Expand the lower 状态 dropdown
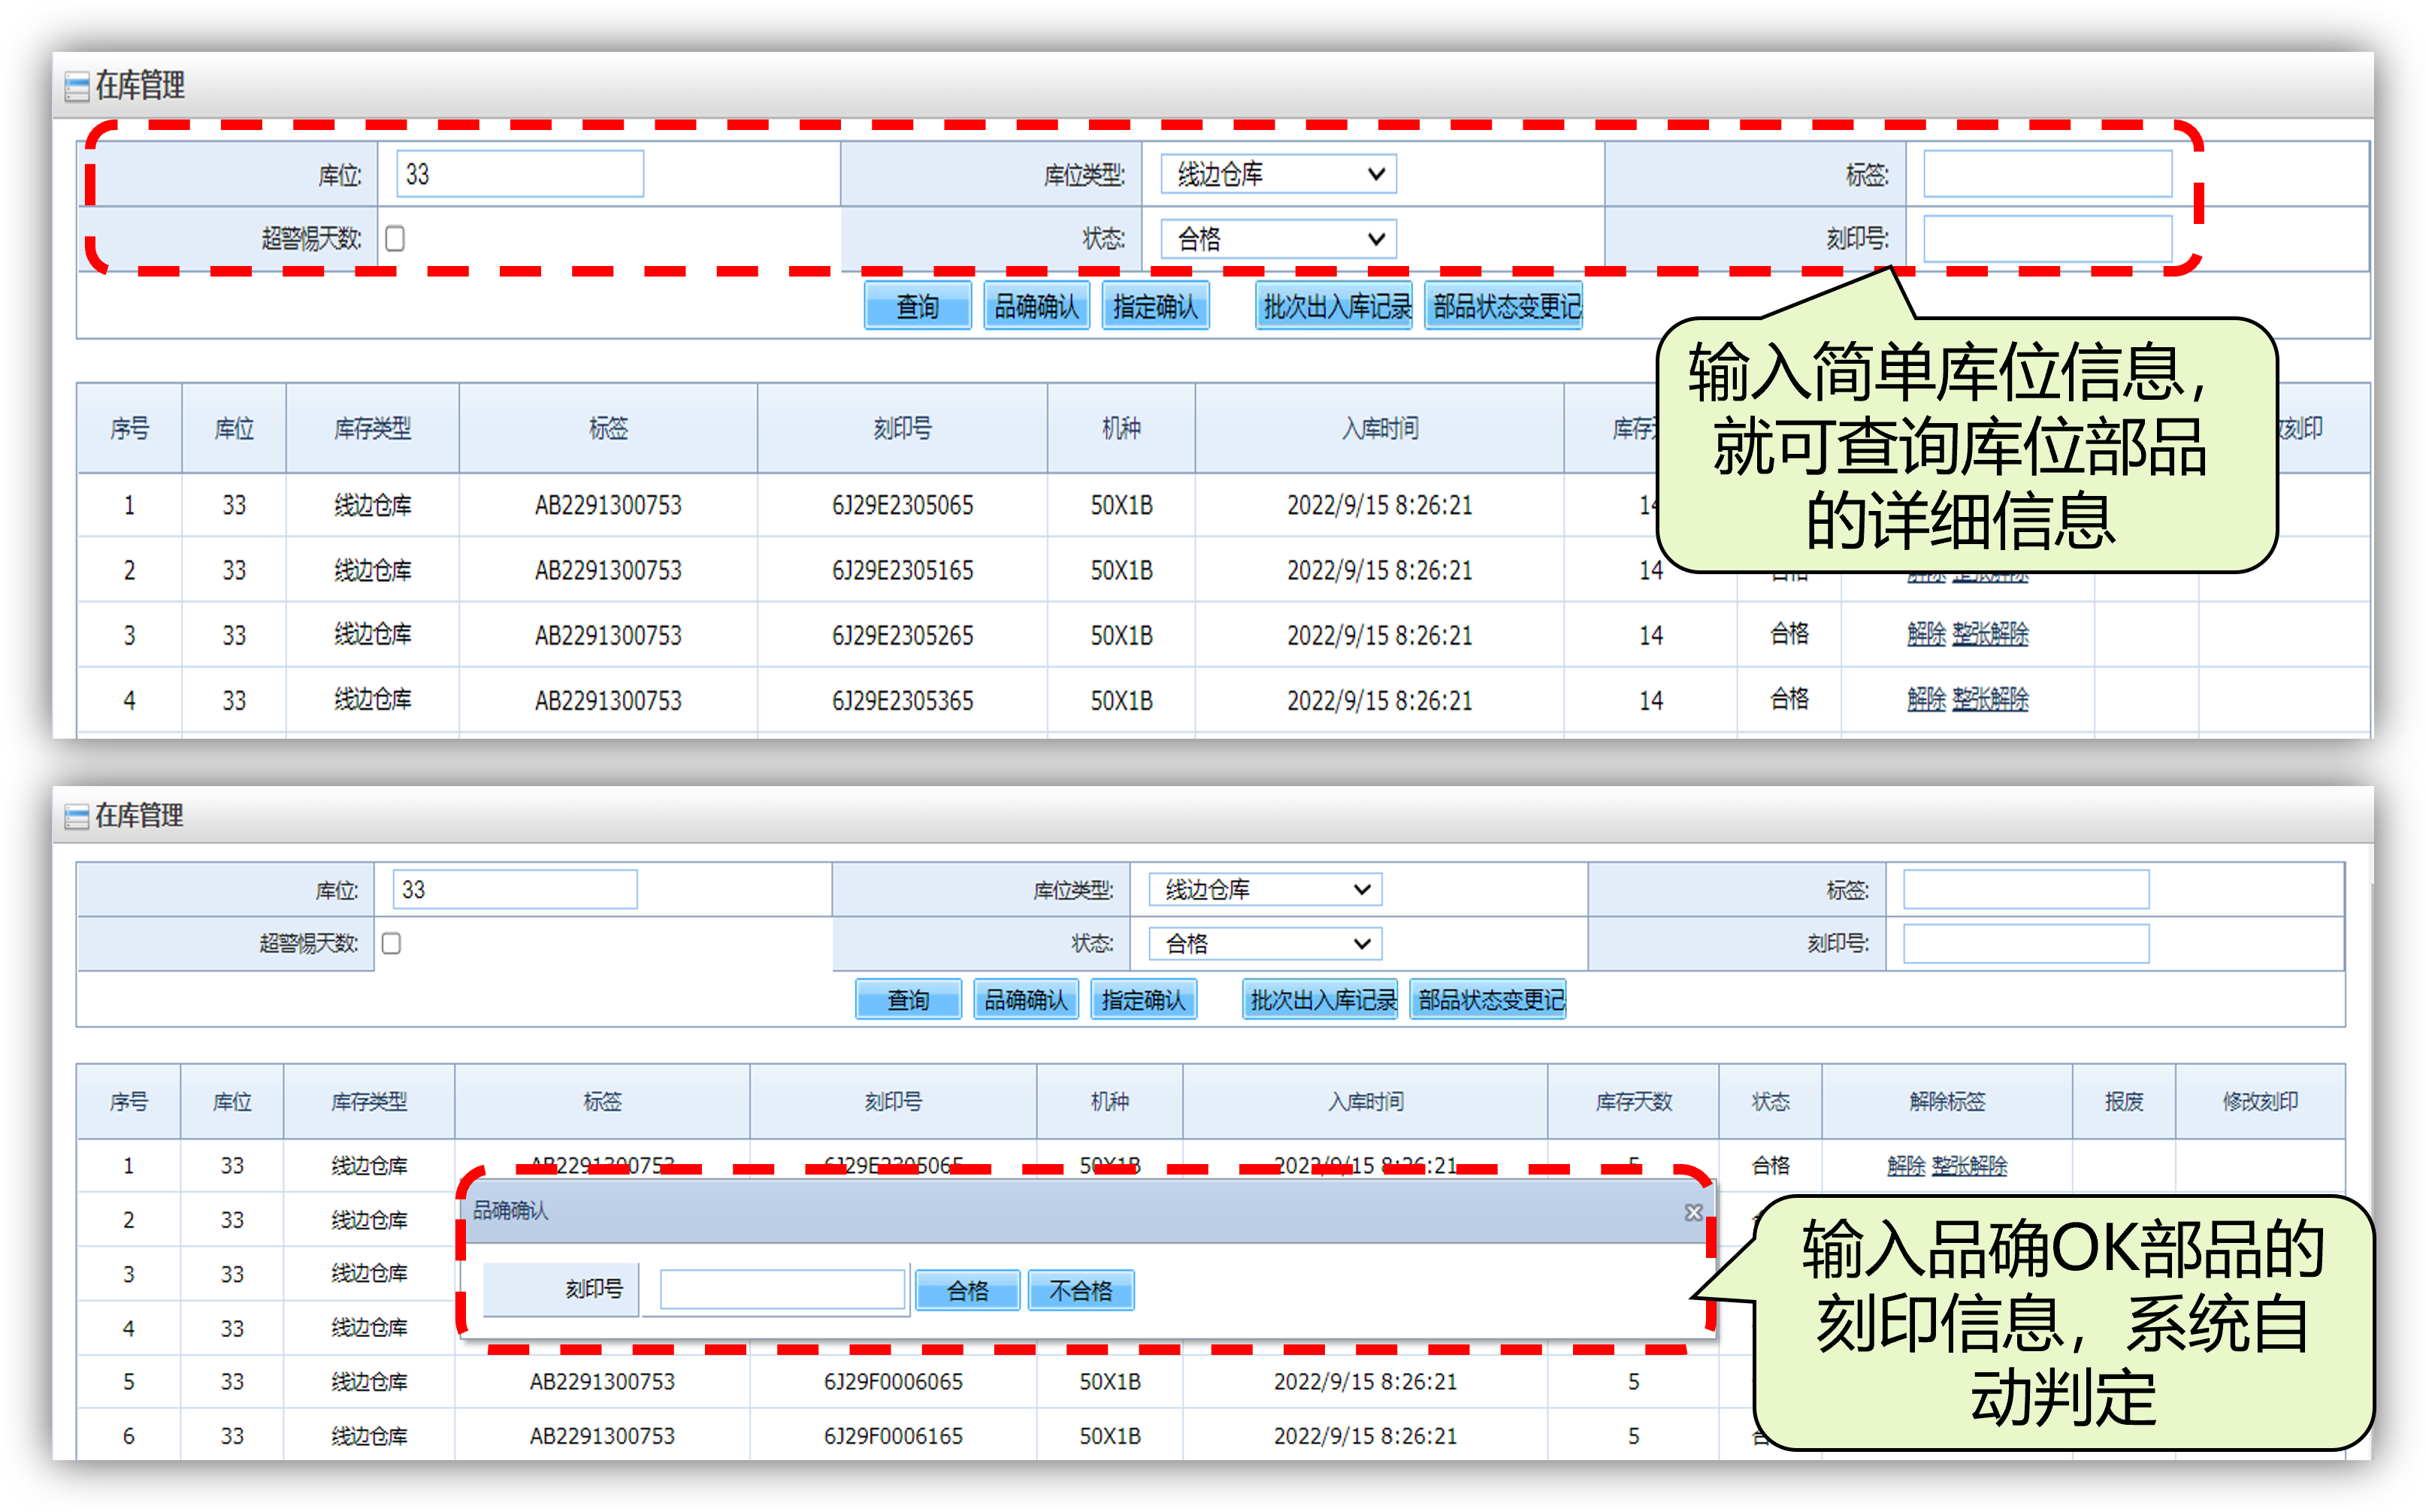The width and height of the screenshot is (2426, 1512). 1265,944
